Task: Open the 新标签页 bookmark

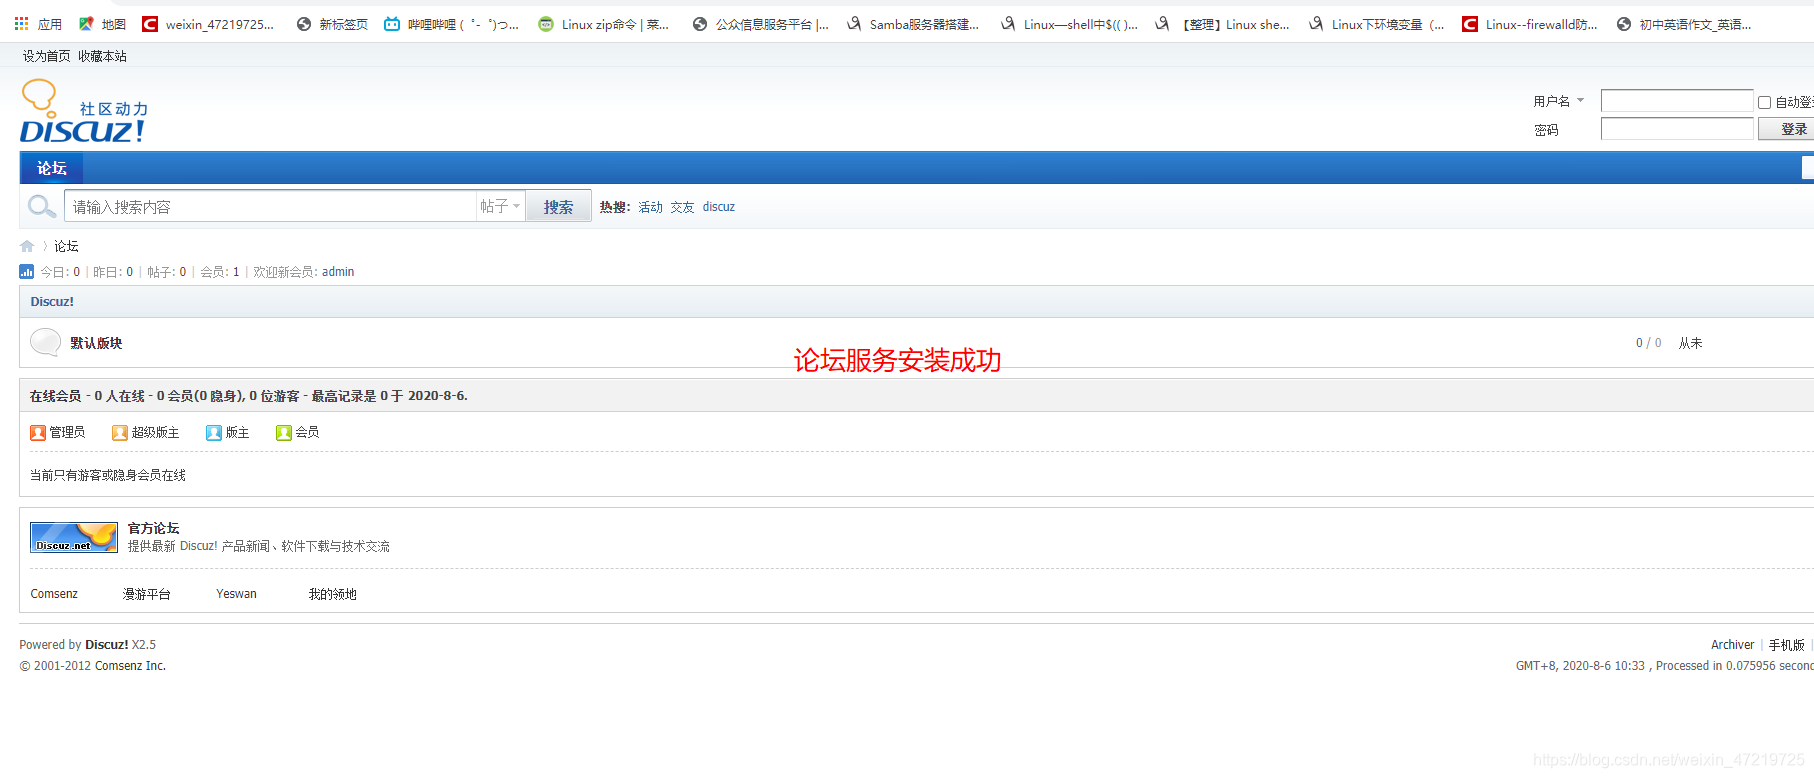Action: tap(332, 24)
